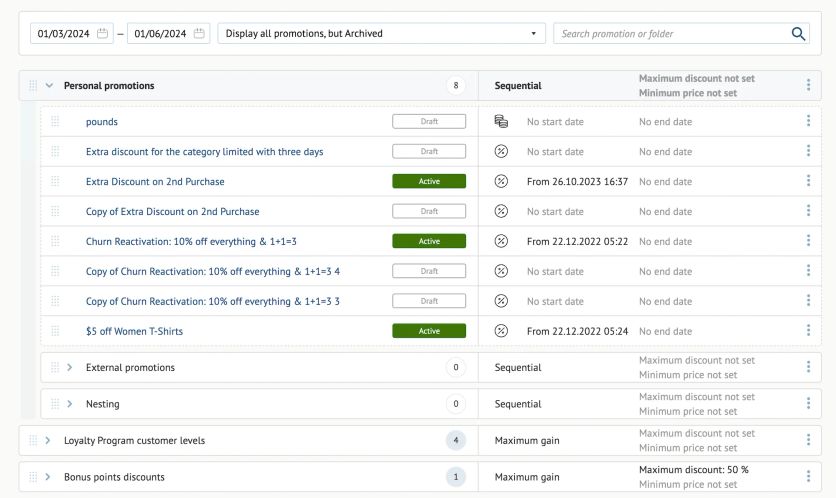
Task: Click Draft status badge of pounds promotion
Action: tap(429, 122)
